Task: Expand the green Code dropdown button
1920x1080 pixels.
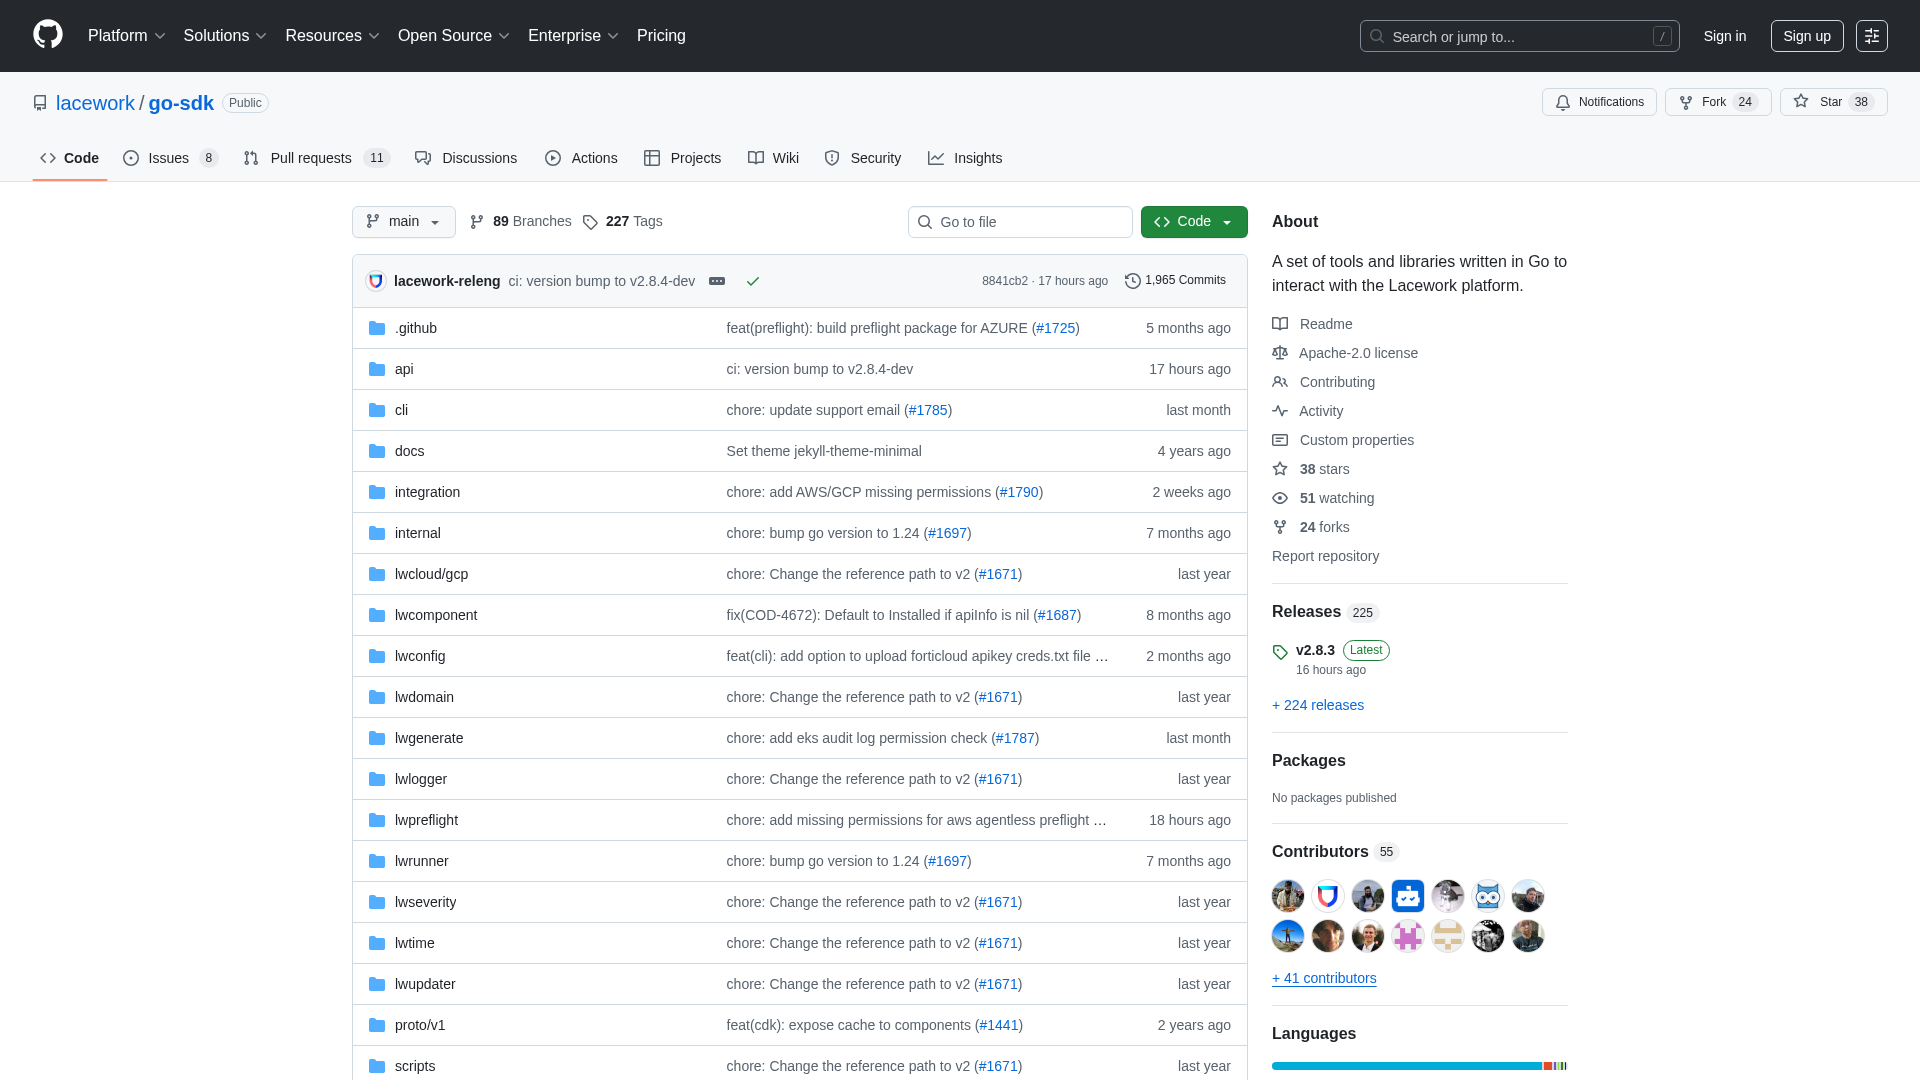Action: click(x=1194, y=222)
